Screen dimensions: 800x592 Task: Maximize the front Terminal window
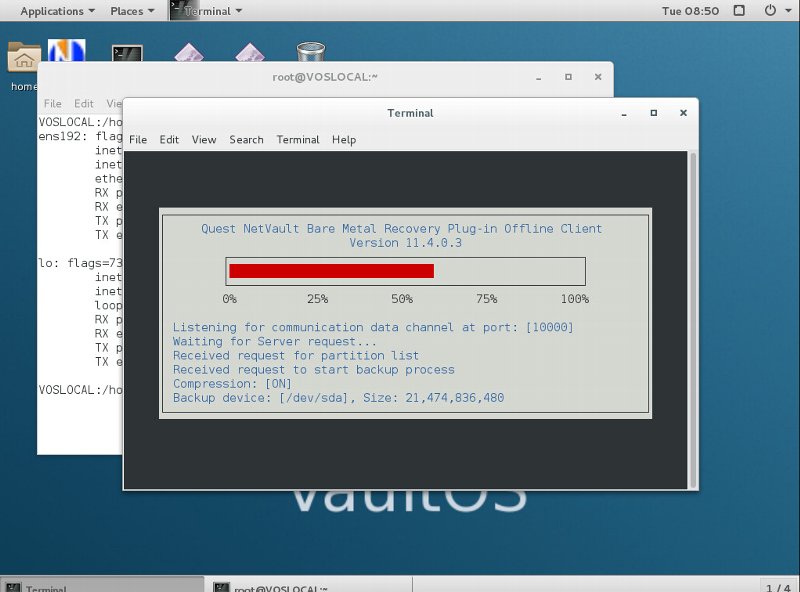[x=654, y=113]
